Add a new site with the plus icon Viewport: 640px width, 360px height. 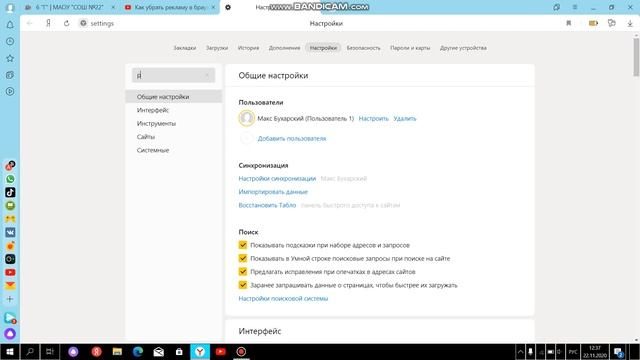tap(10, 299)
